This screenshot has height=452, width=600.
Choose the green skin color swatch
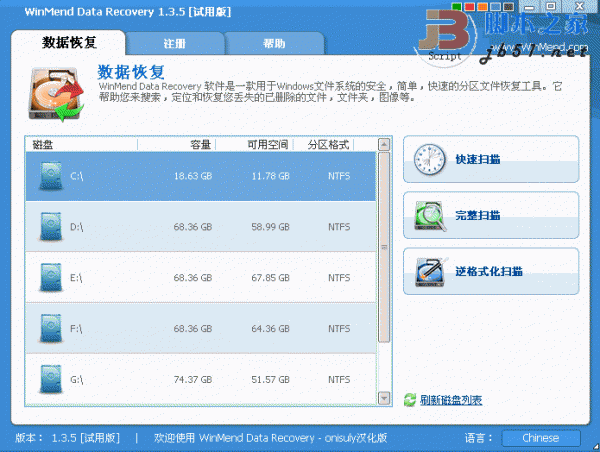pos(457,7)
